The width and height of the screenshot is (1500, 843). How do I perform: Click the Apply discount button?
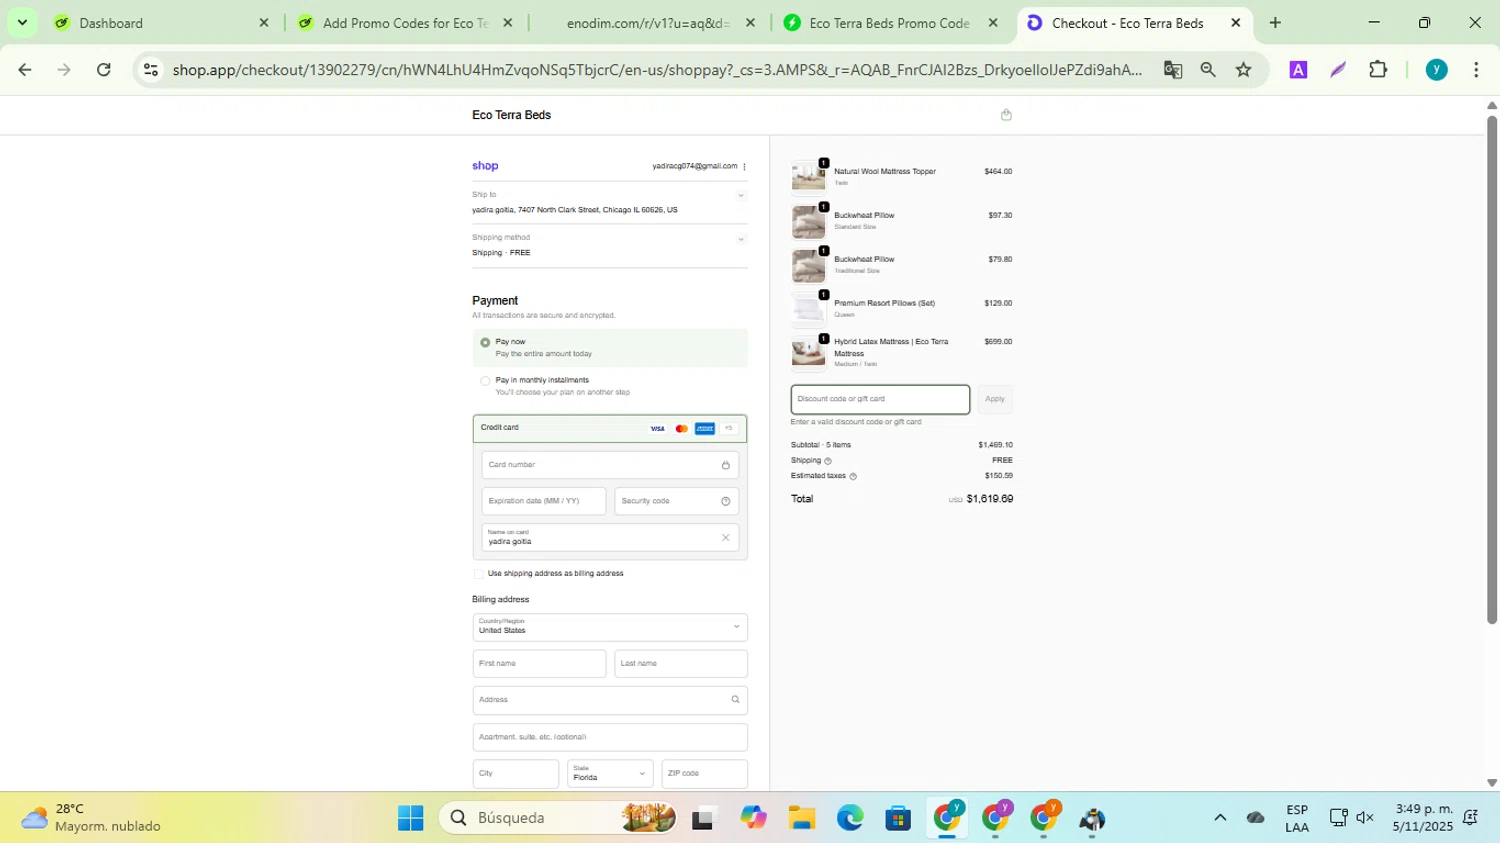tap(995, 399)
